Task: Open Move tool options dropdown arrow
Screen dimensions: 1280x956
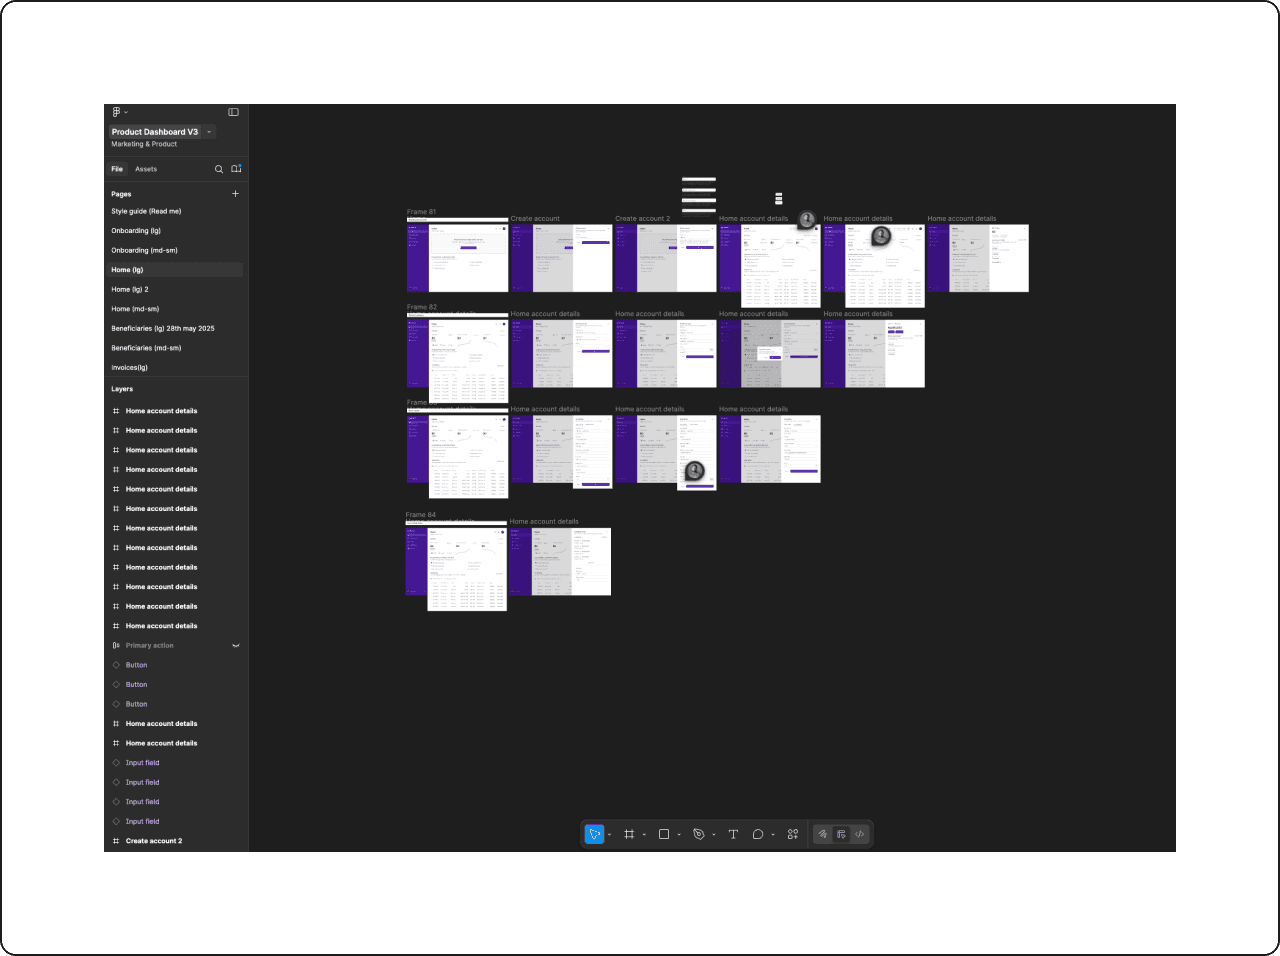Action: pos(609,835)
